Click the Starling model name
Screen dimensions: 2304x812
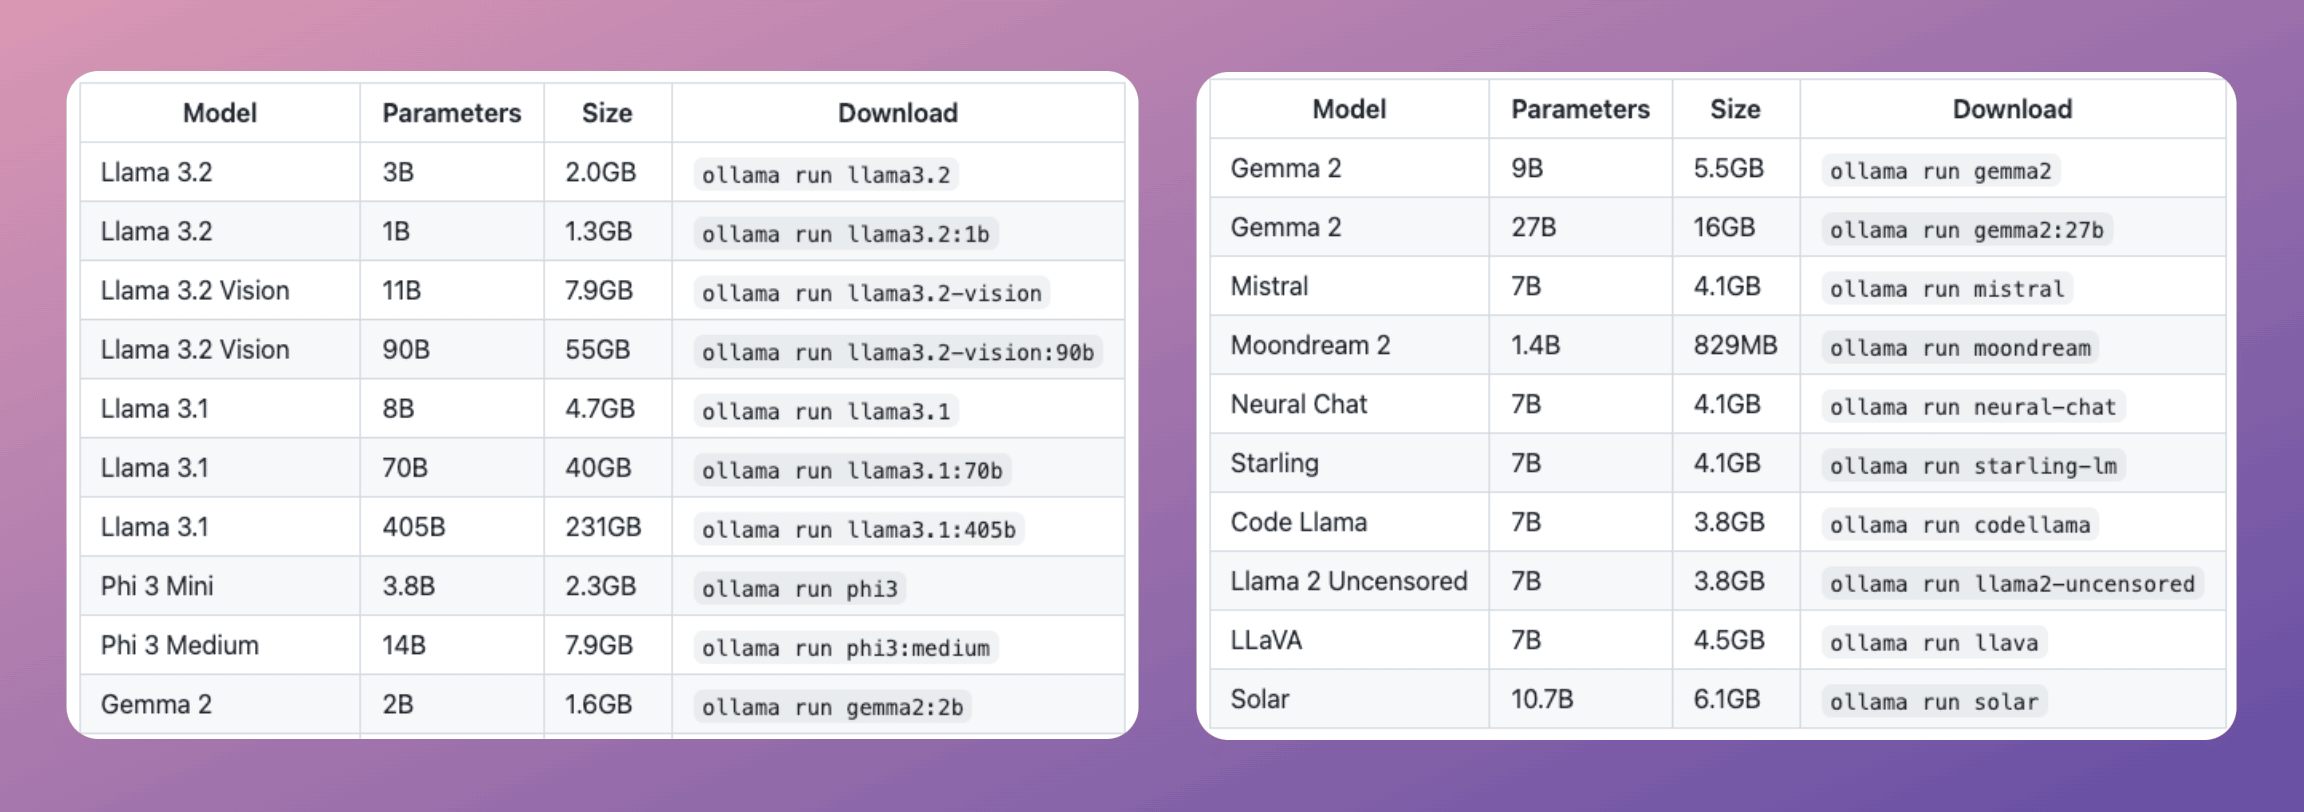pyautogui.click(x=1274, y=463)
